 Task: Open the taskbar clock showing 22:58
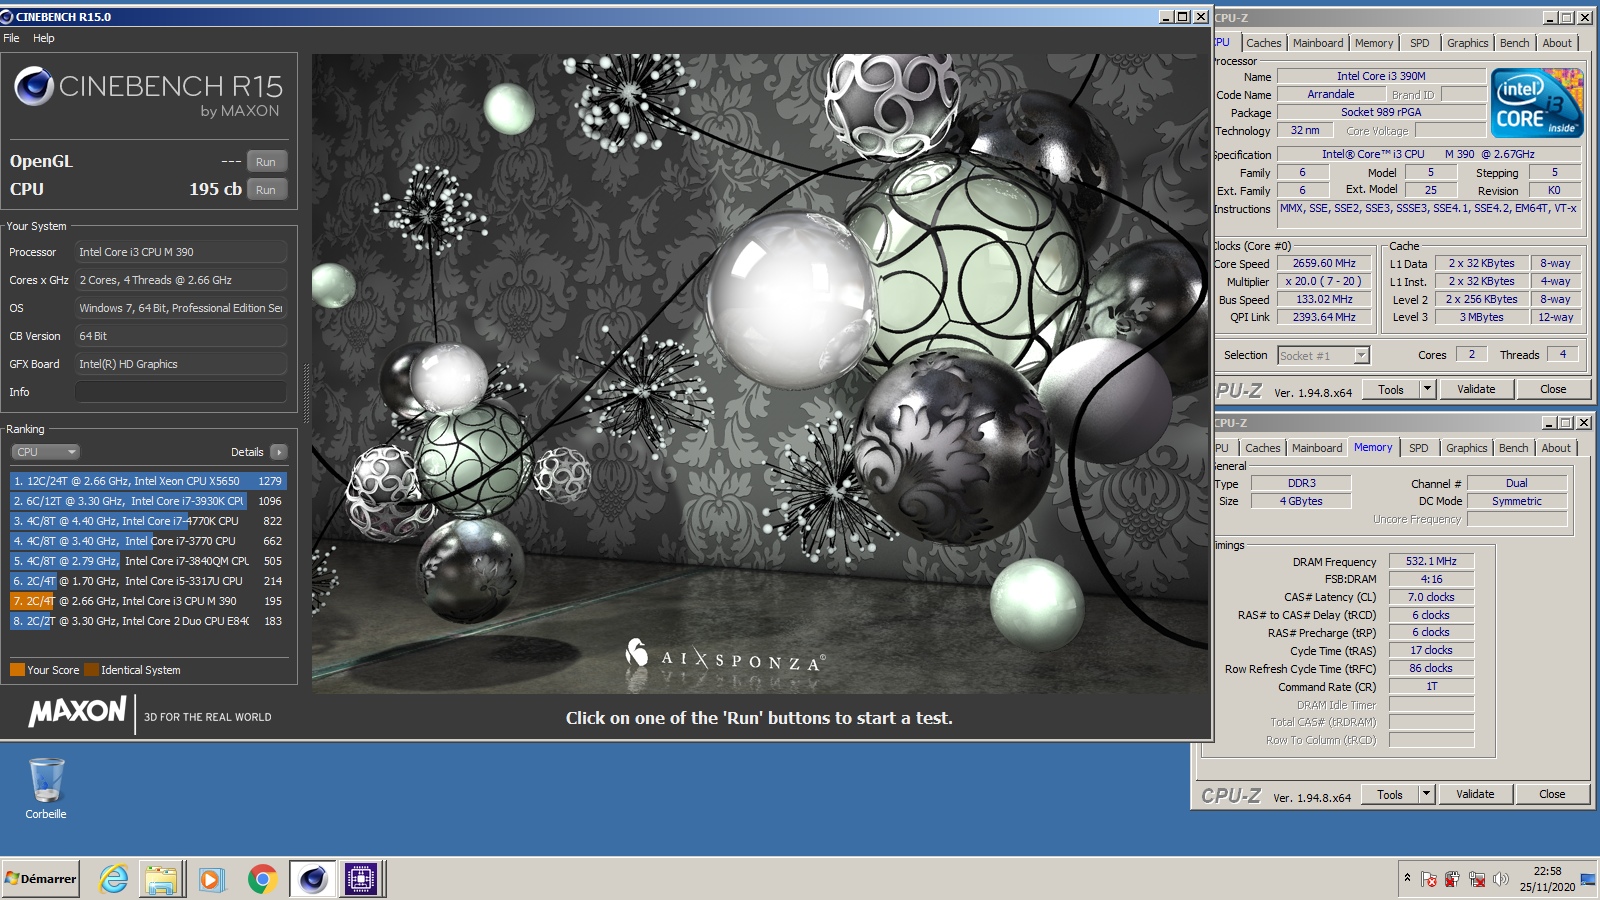1547,879
